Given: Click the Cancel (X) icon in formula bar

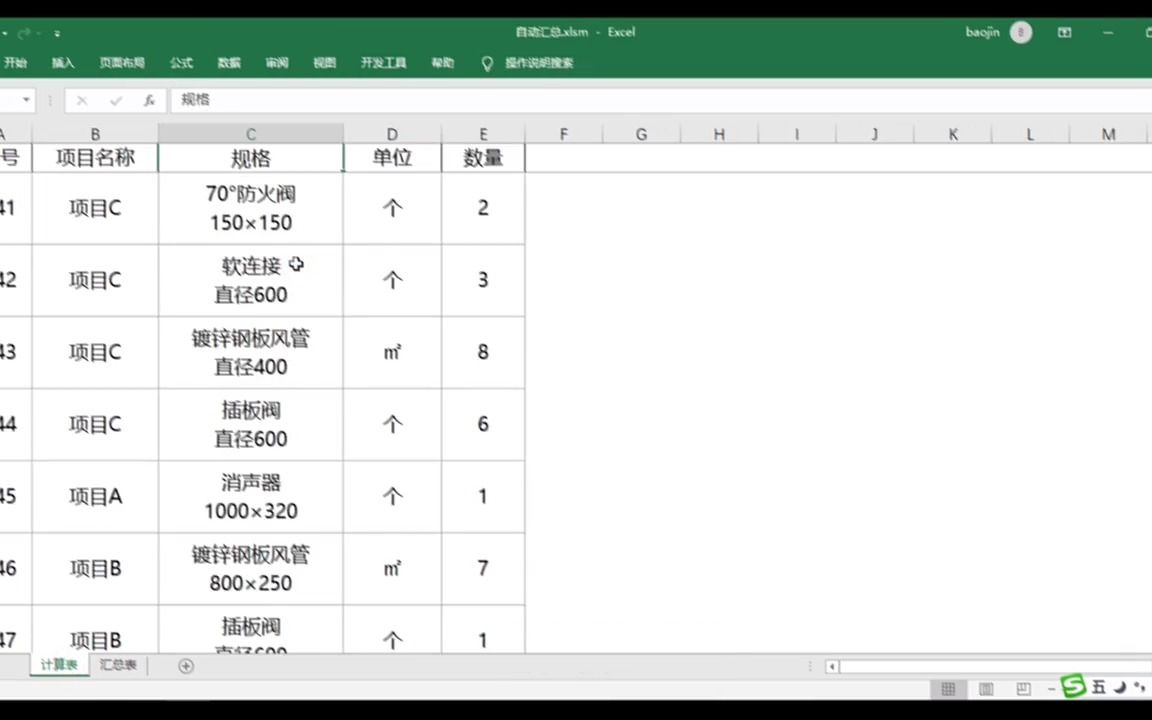Looking at the screenshot, I should click(x=81, y=100).
